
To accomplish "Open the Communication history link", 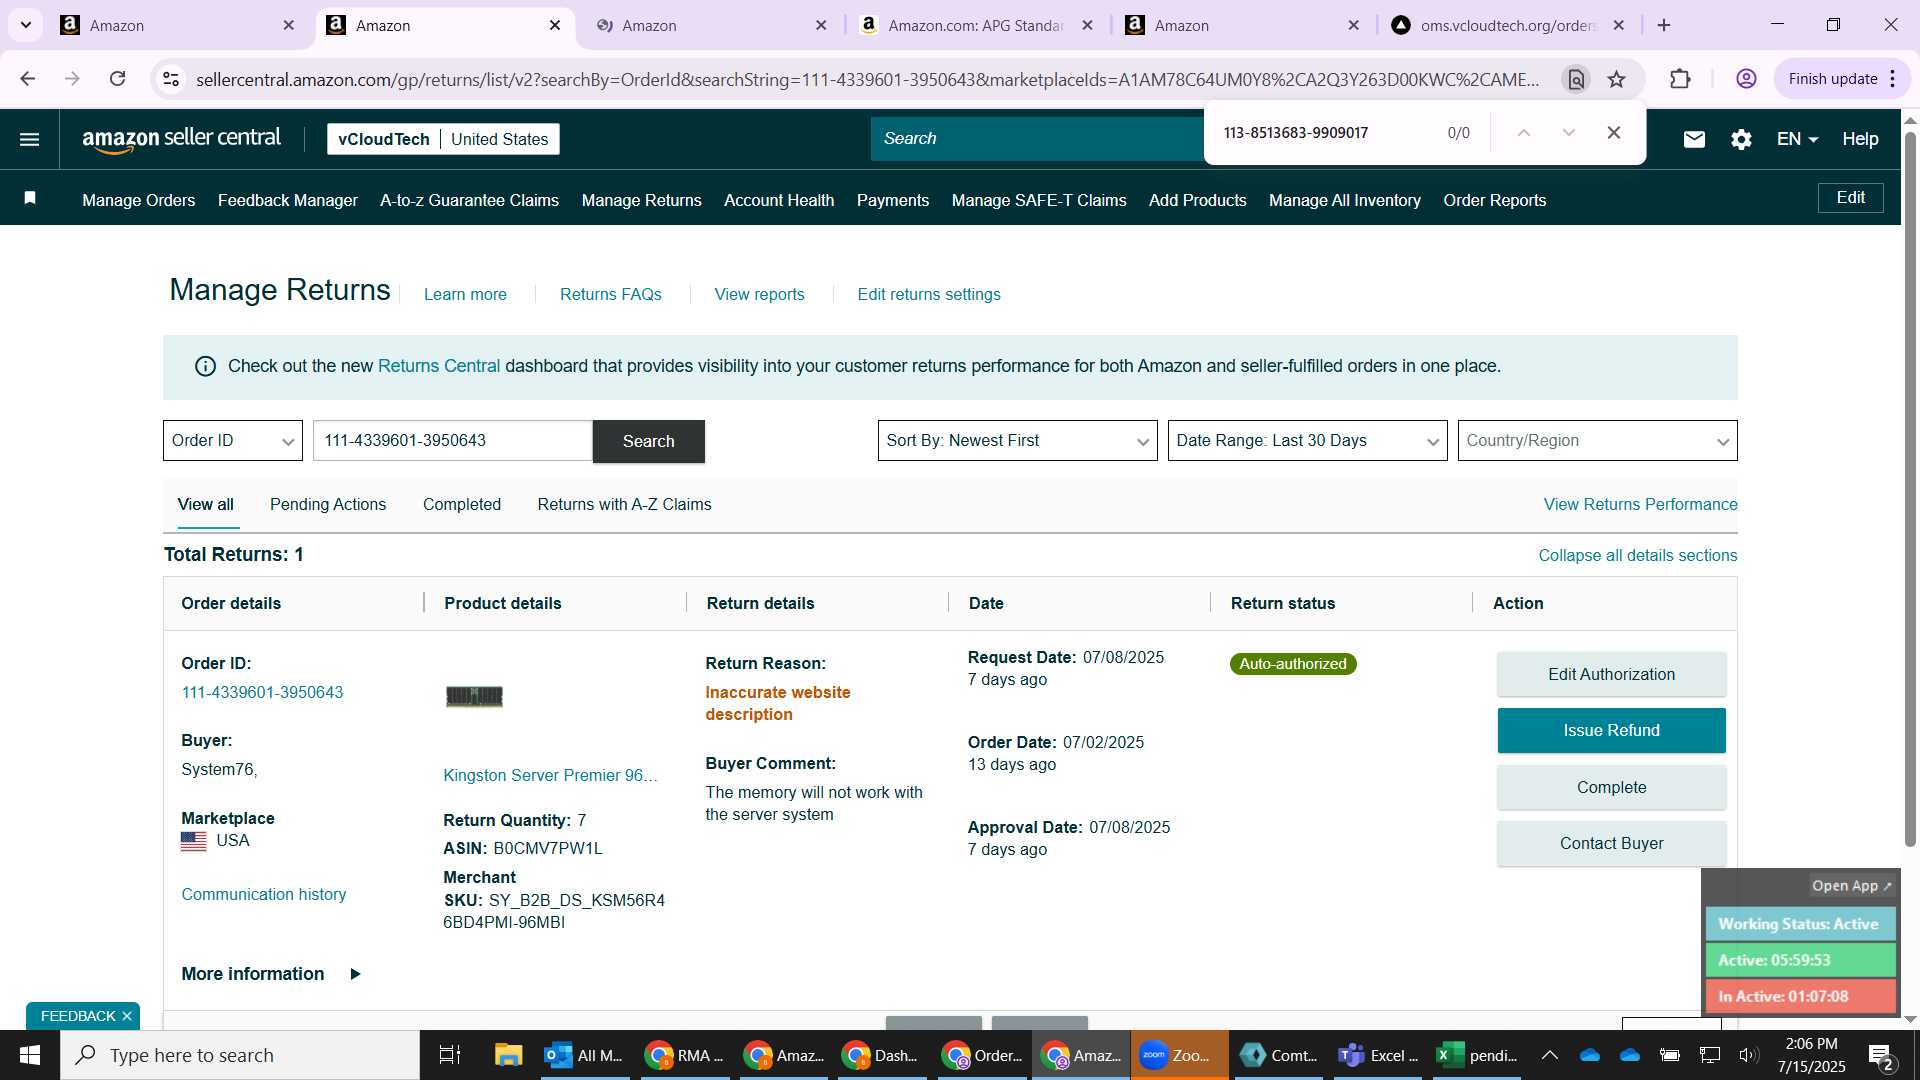I will point(264,894).
